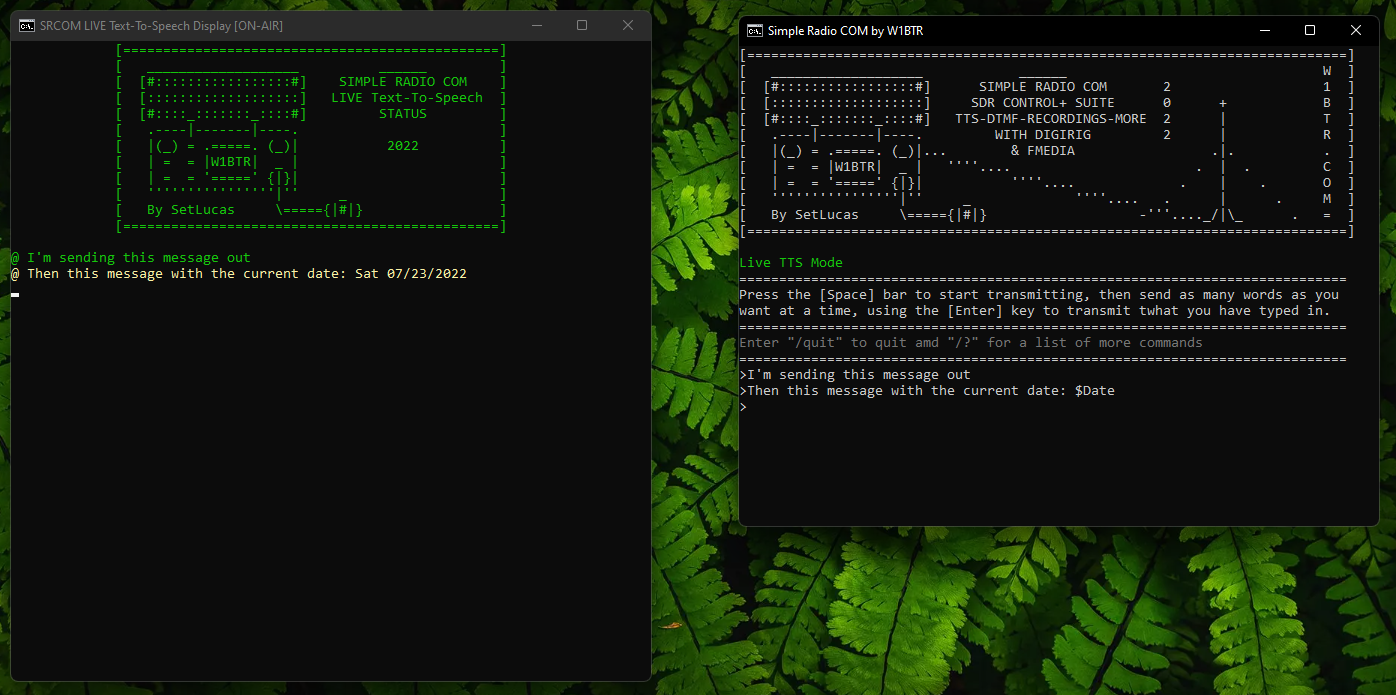The image size is (1396, 695).
Task: Click the line 'want at a time, using the [Enter] key'
Action: [x=1035, y=311]
